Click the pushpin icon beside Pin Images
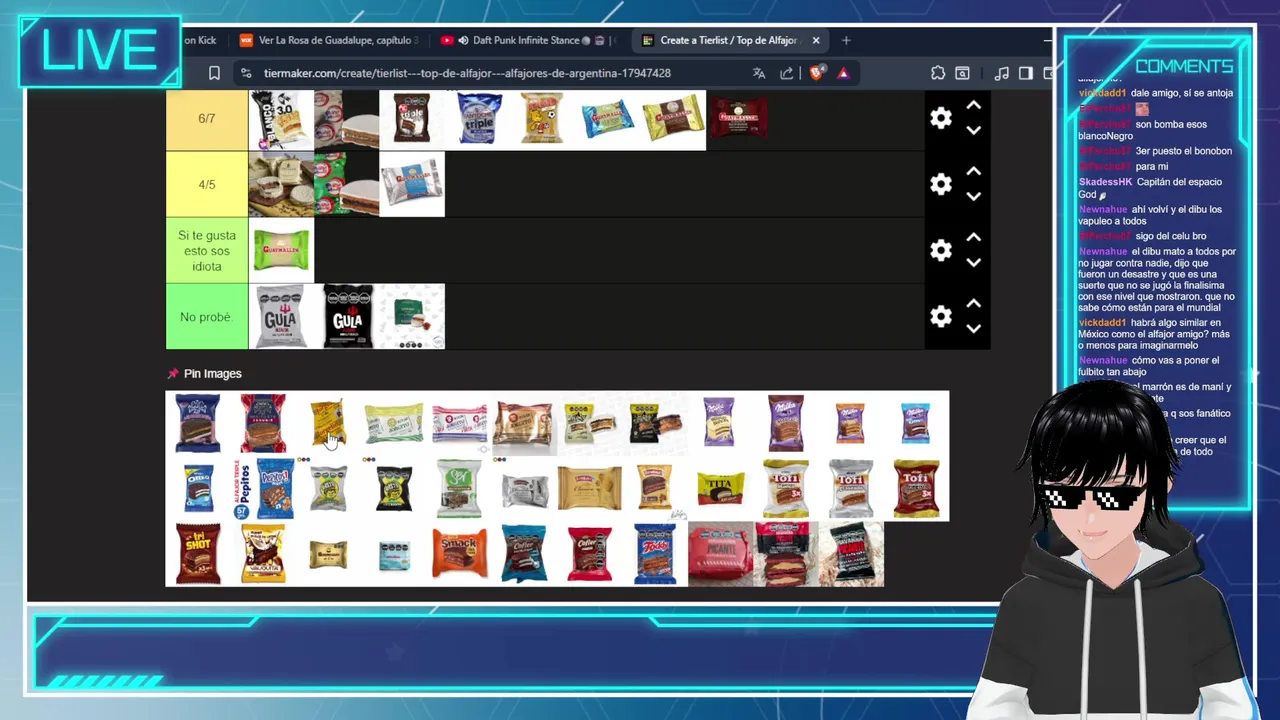Screen dimensions: 1280x720 [172, 374]
